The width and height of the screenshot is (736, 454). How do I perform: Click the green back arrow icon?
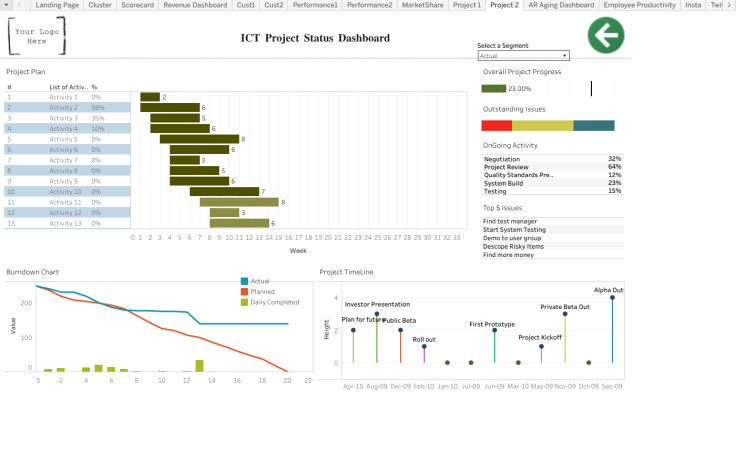605,36
